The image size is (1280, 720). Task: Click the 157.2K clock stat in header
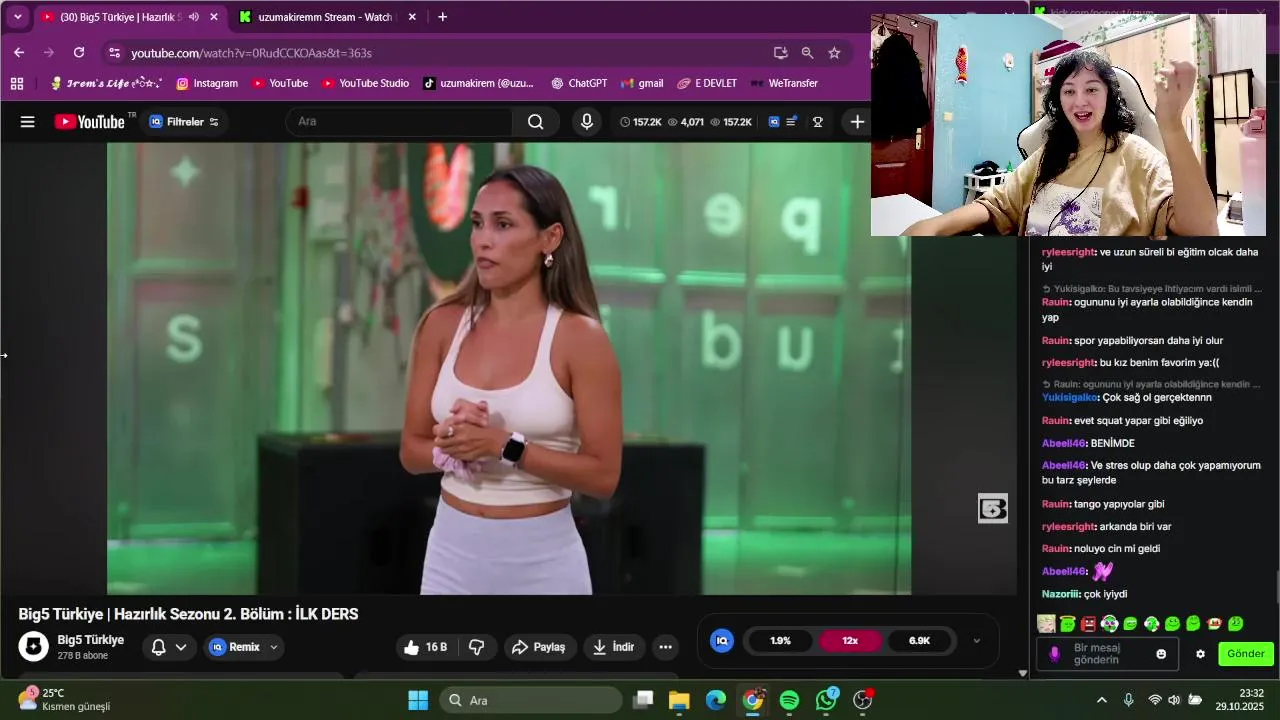point(641,122)
